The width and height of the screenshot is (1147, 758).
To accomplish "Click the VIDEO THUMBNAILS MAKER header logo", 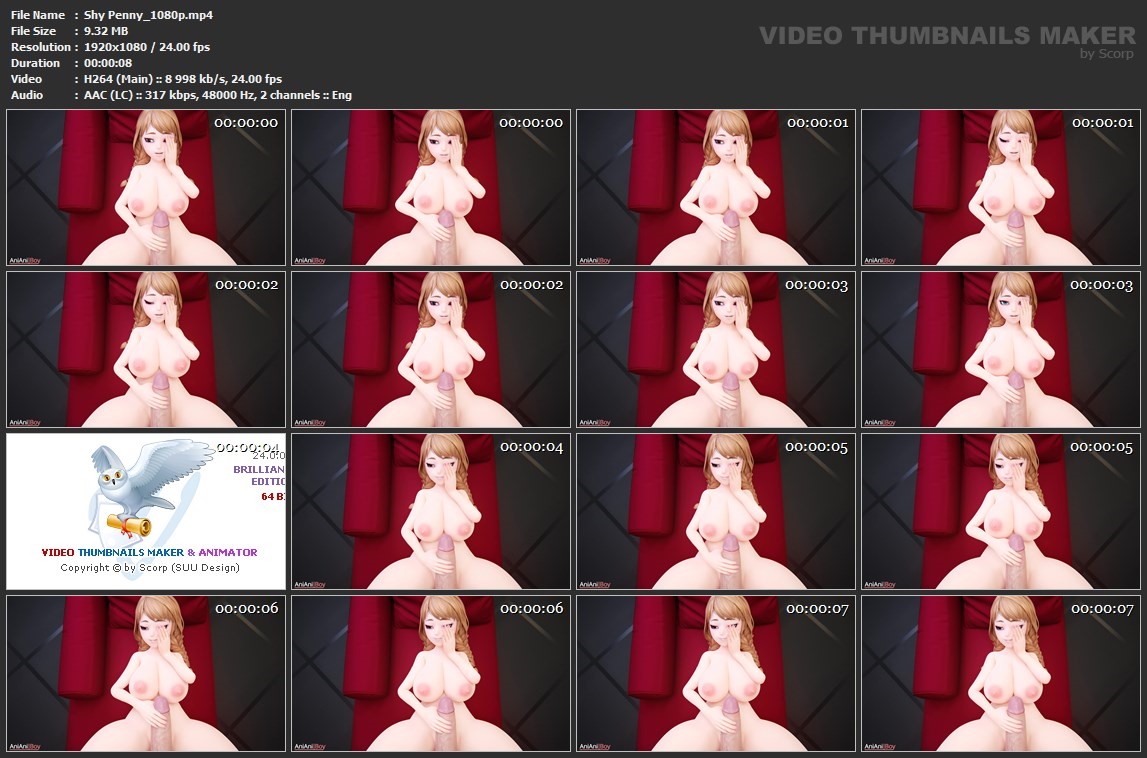I will coord(946,36).
